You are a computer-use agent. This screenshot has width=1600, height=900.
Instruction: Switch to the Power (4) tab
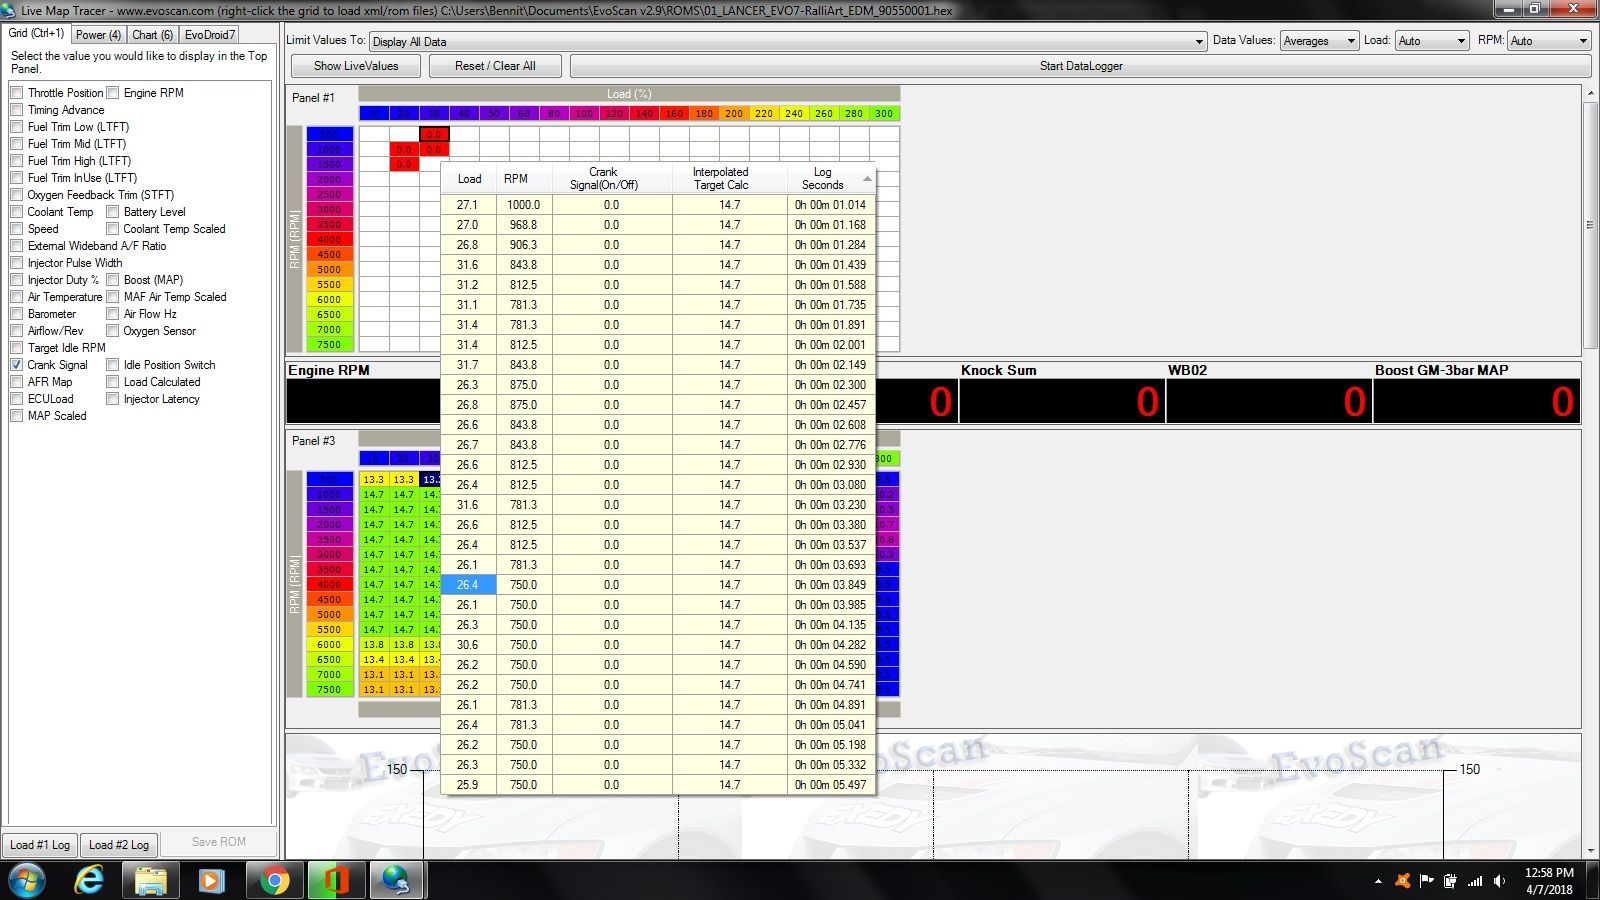point(98,35)
